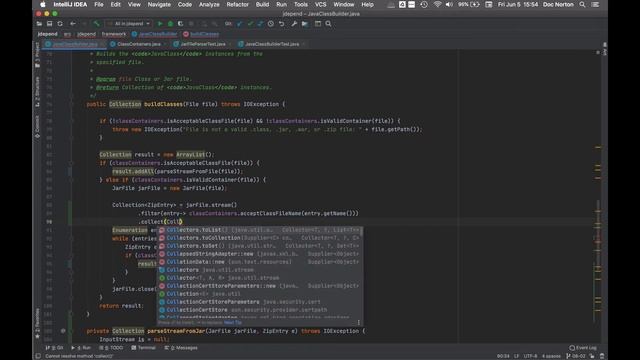Switch to JarFileParserTest.java tab
The image size is (640, 360).
[202, 44]
